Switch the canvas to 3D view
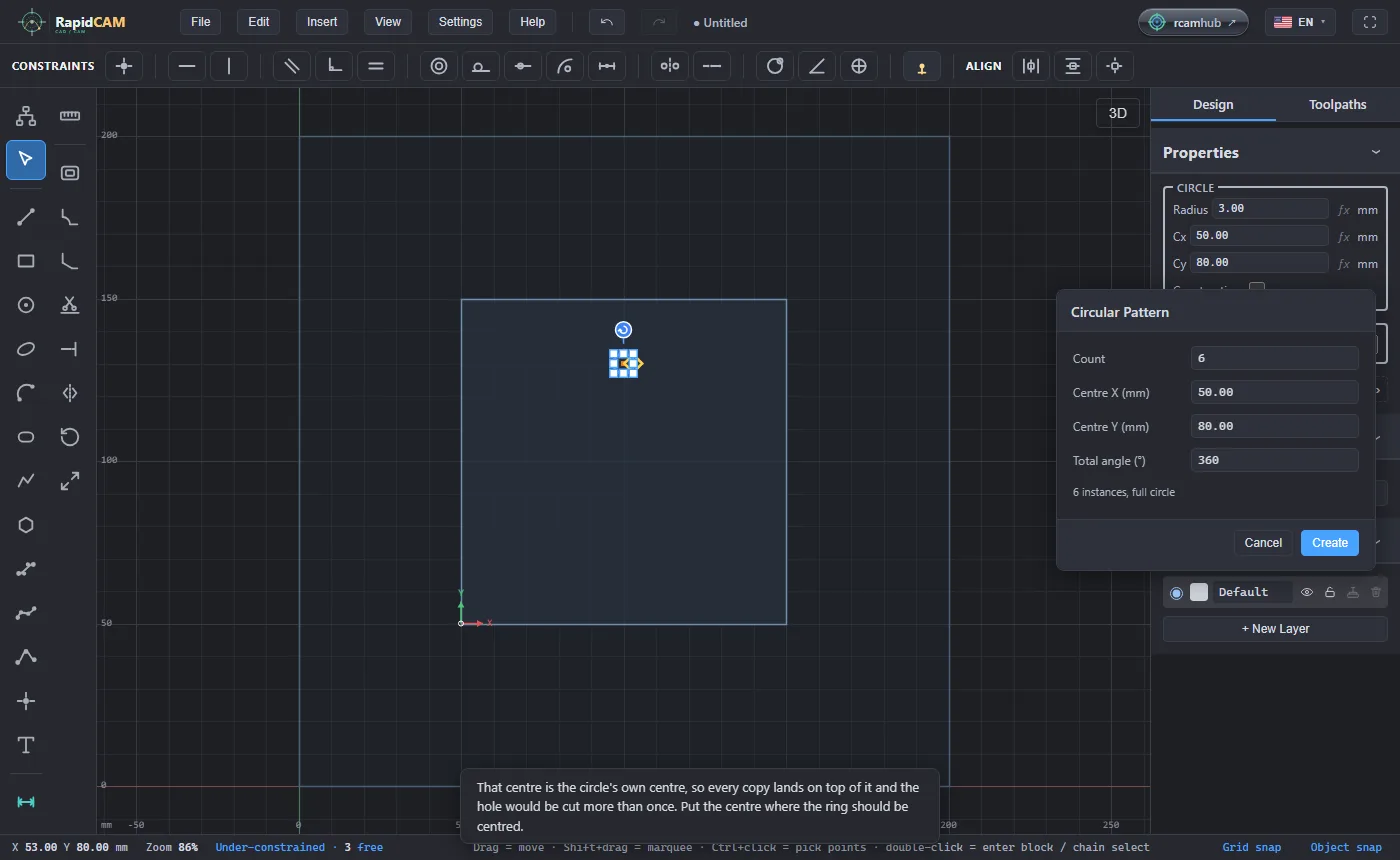The width and height of the screenshot is (1400, 860). pyautogui.click(x=1118, y=113)
